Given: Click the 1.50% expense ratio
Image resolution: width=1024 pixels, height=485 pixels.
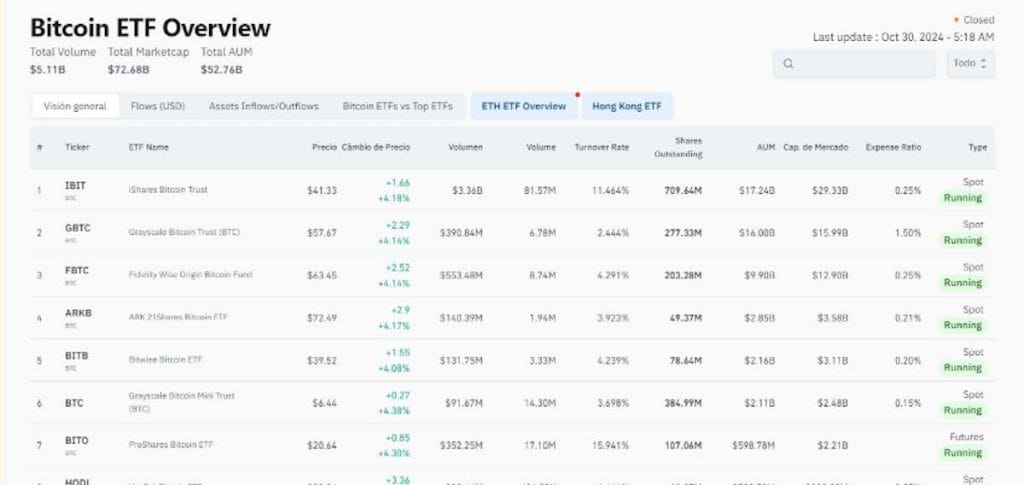Looking at the screenshot, I should pos(908,233).
